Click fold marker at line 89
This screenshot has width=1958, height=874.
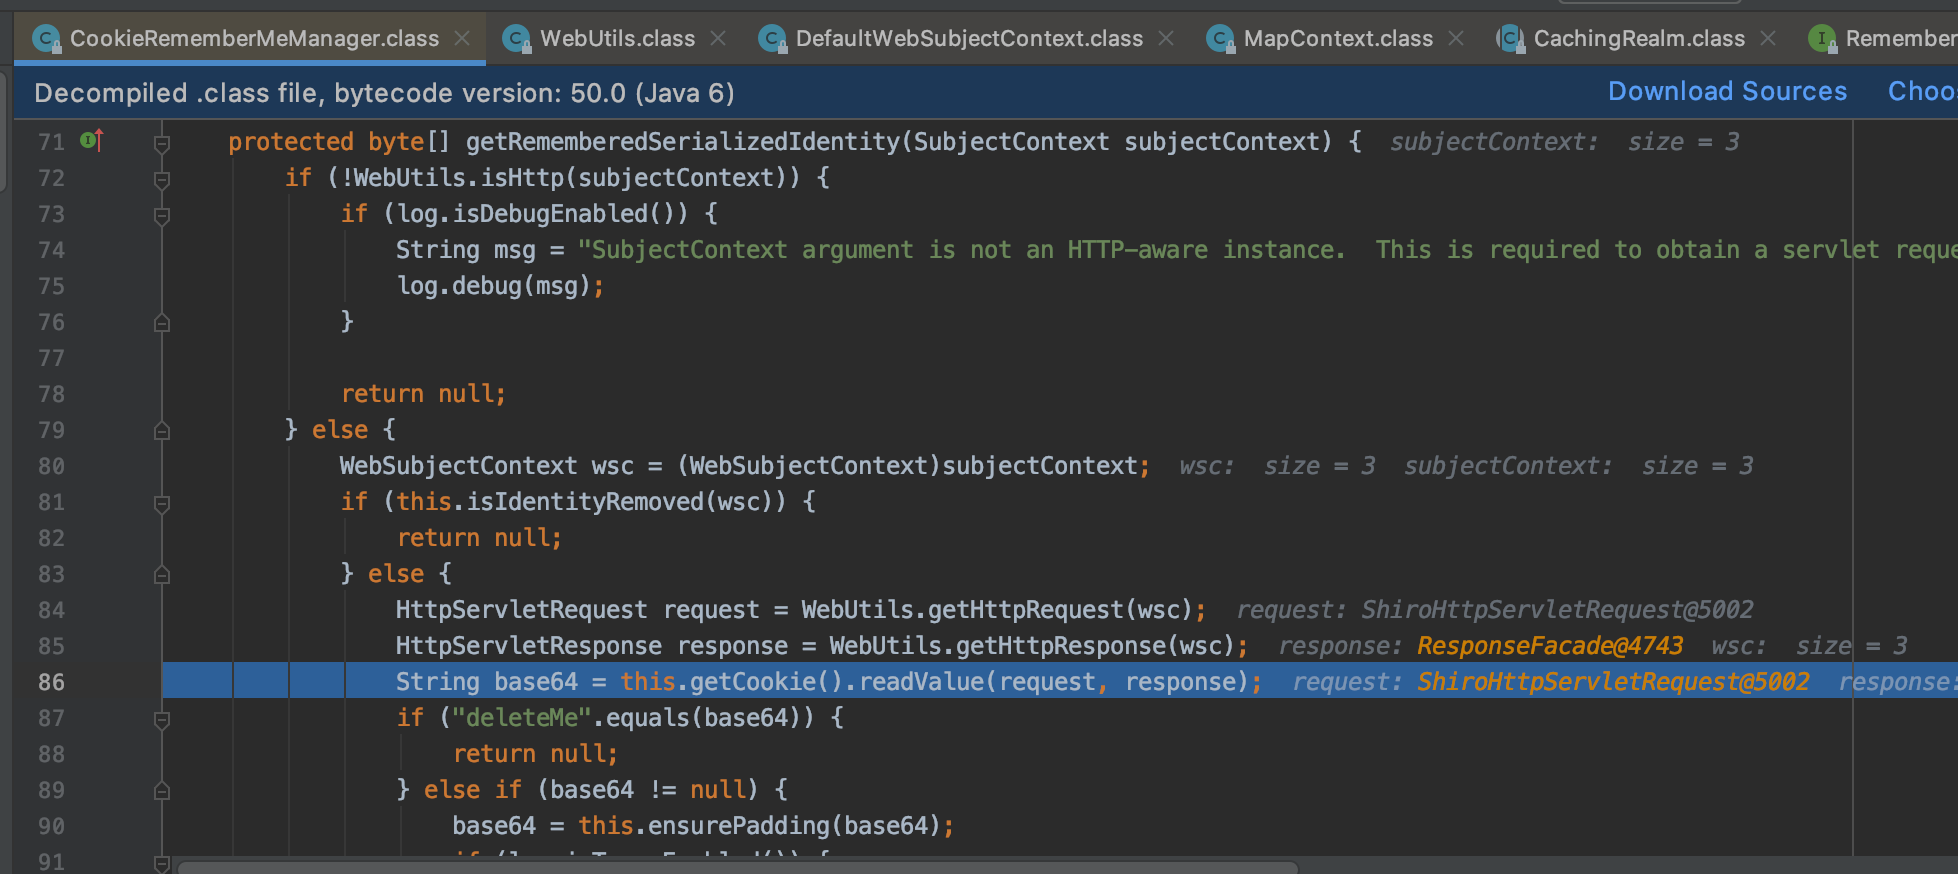coord(162,791)
